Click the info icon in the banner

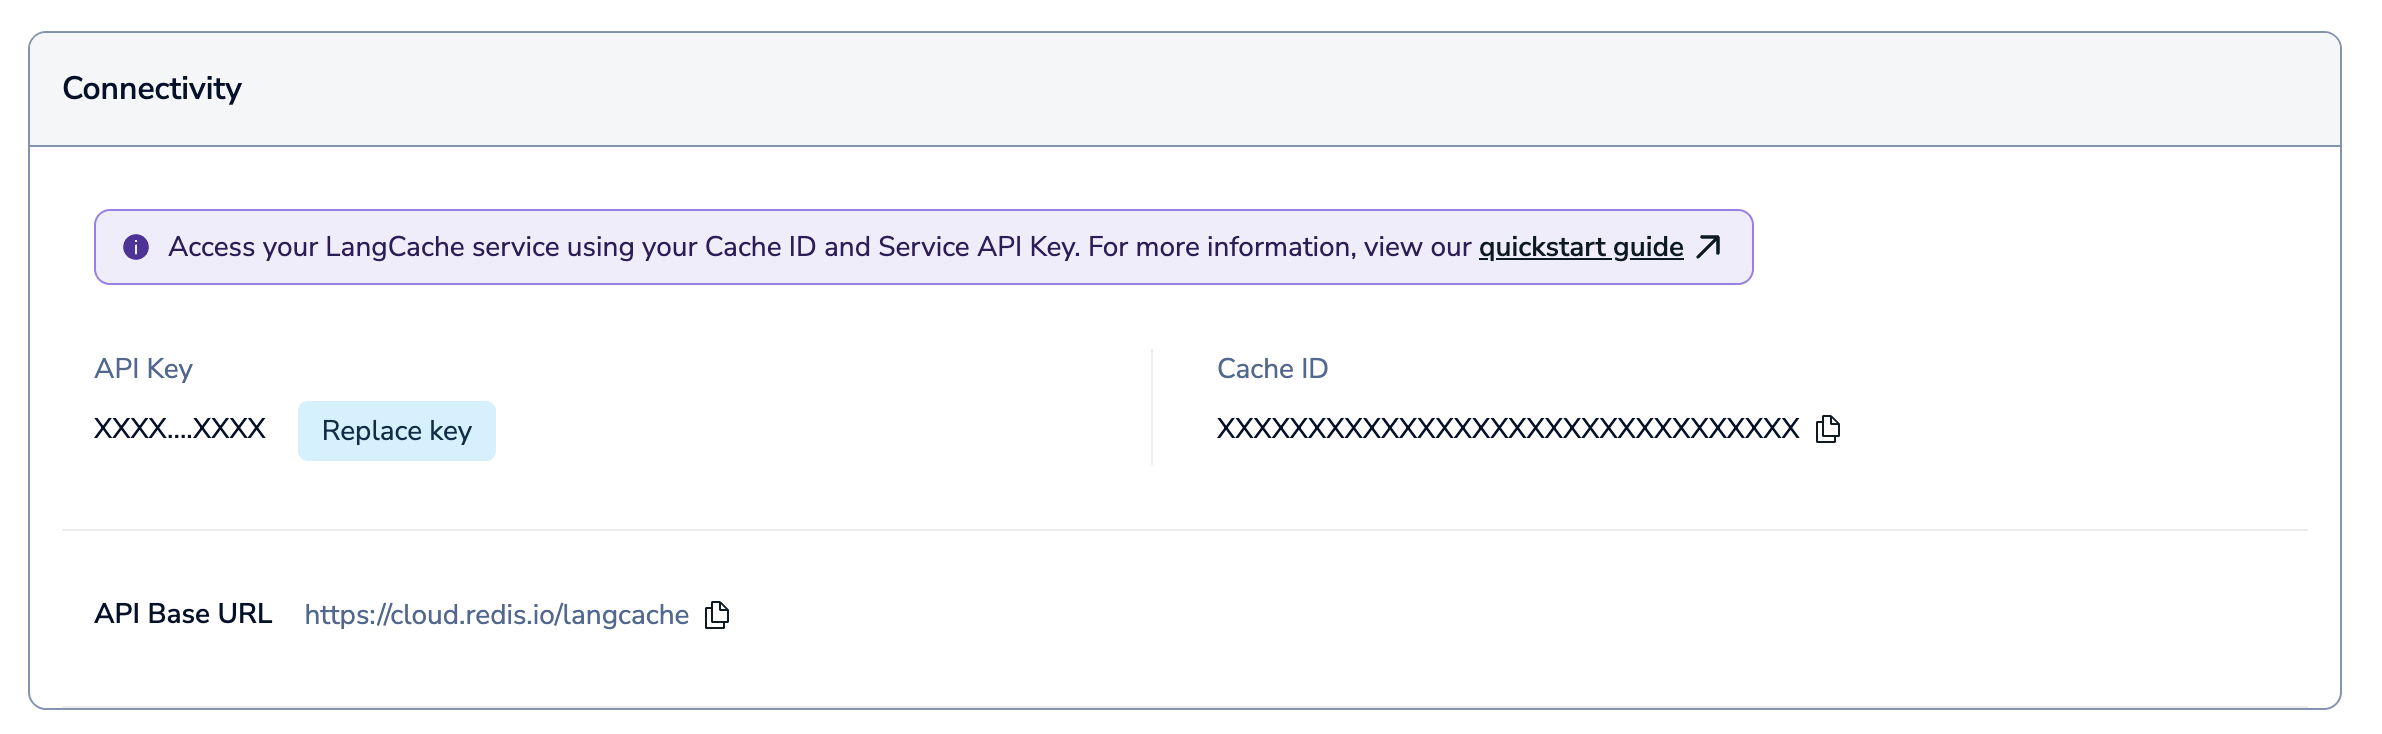tap(136, 247)
